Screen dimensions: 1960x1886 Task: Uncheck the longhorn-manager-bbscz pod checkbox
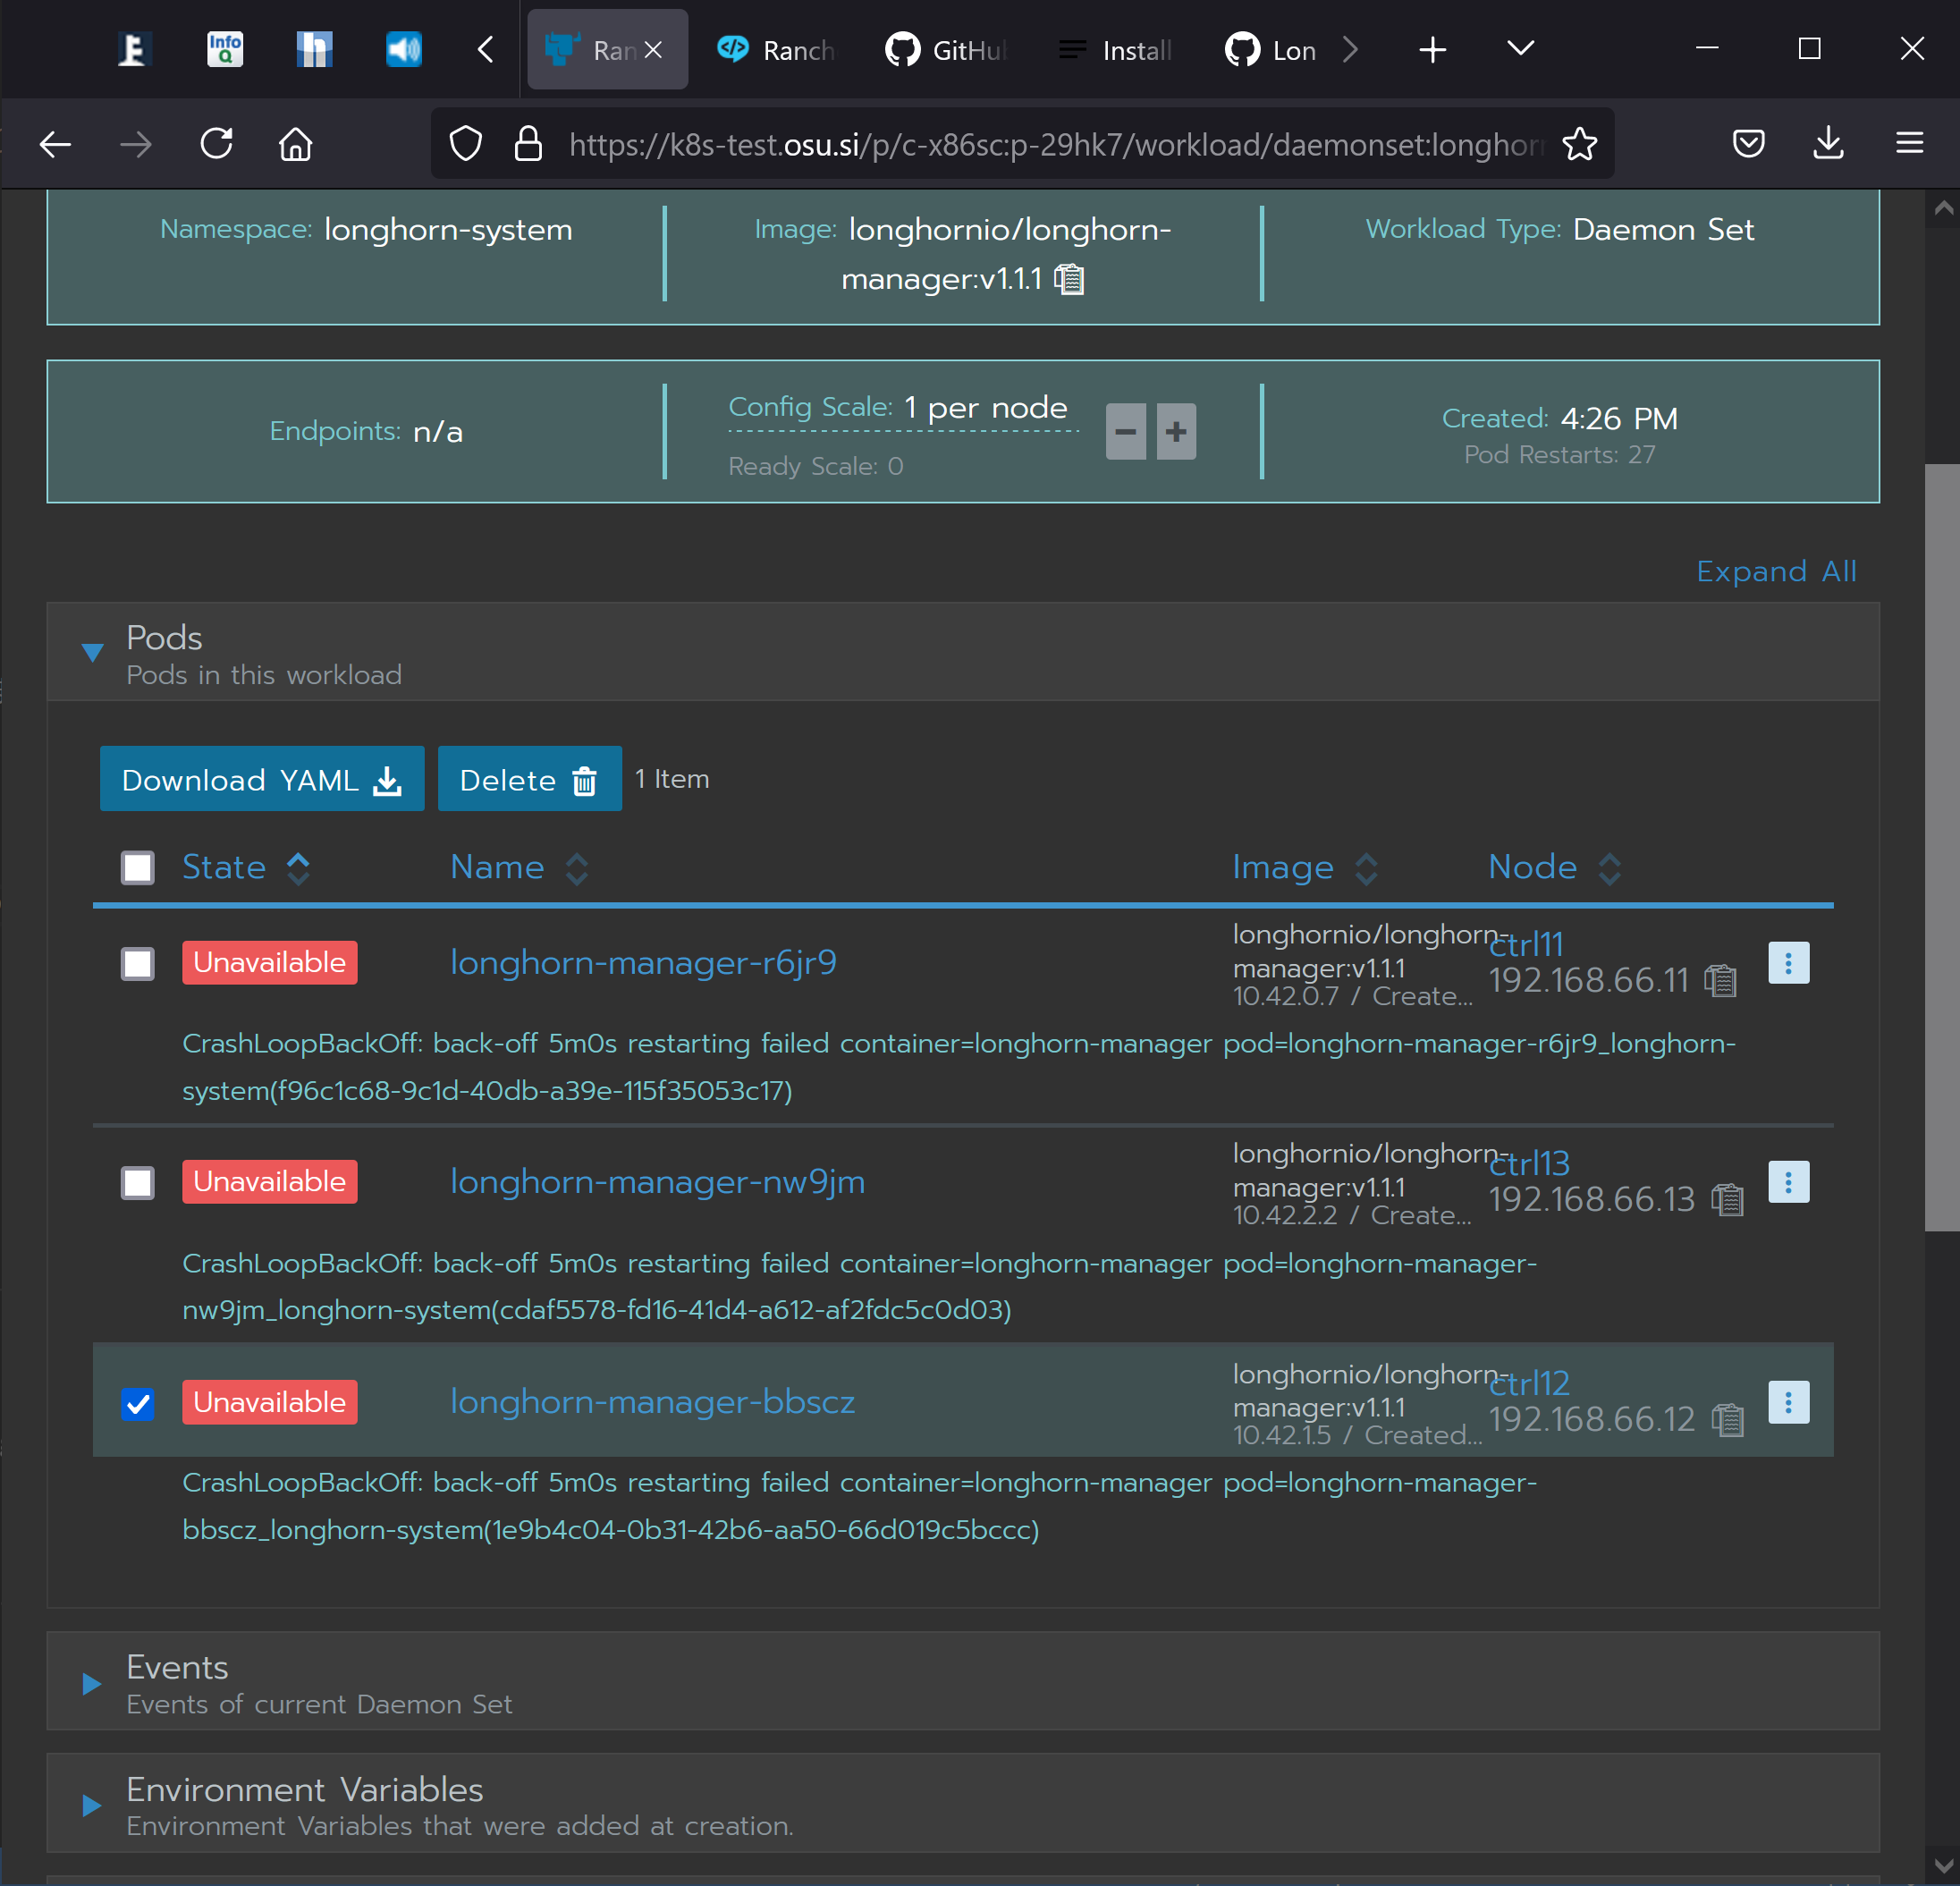[x=138, y=1404]
